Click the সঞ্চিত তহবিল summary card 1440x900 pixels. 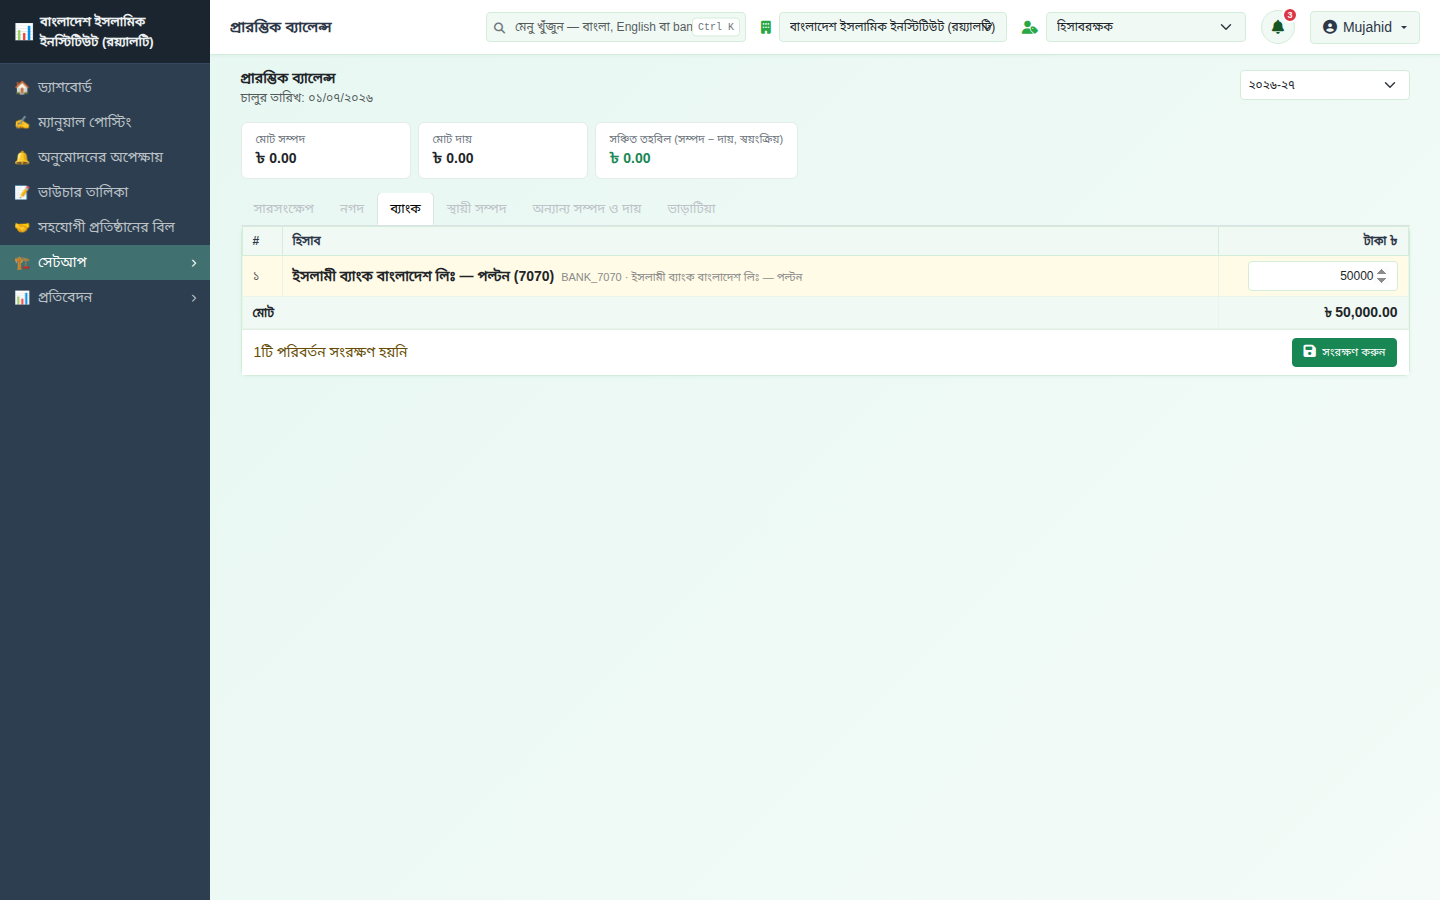697,151
